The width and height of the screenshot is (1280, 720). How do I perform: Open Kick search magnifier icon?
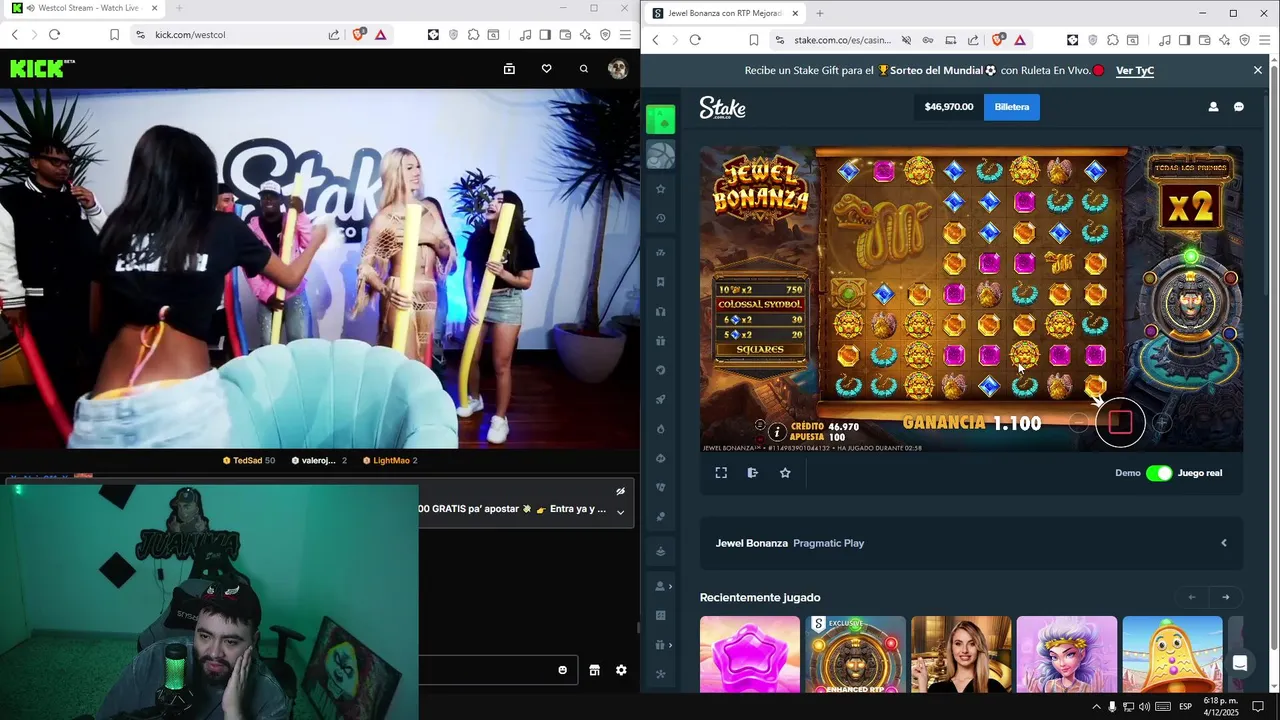(x=584, y=69)
